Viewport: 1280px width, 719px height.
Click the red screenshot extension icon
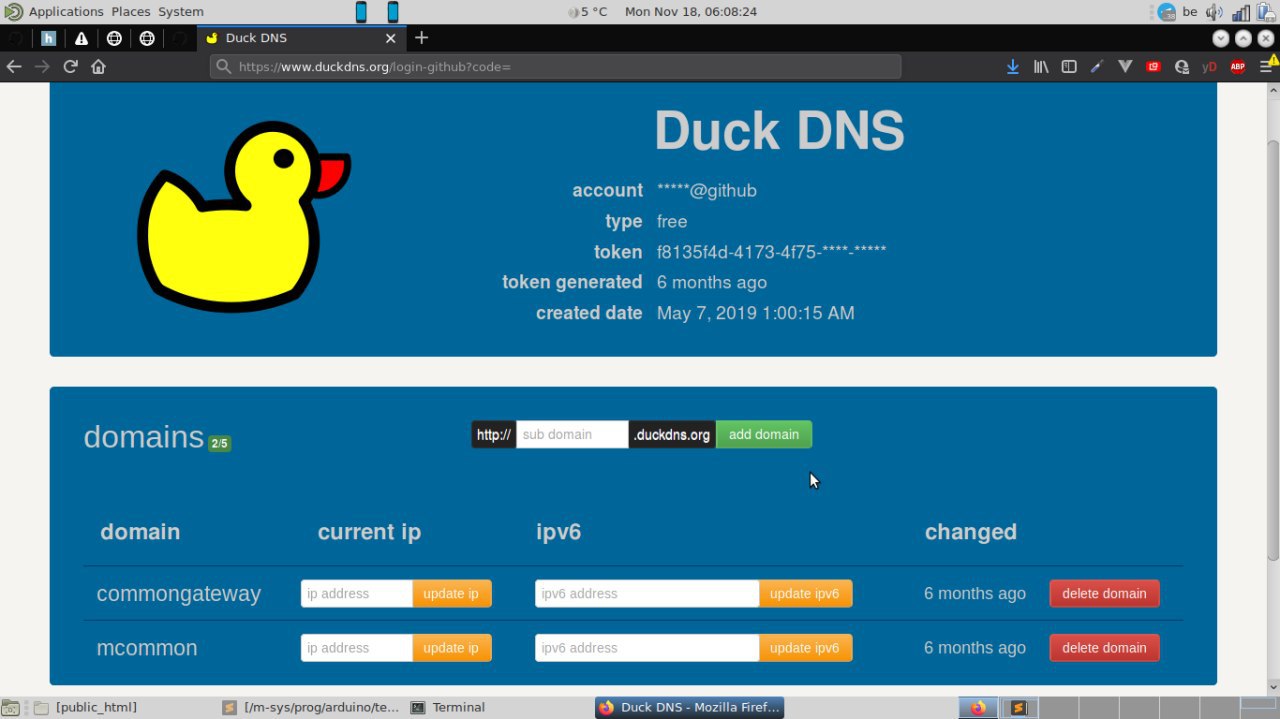(1153, 67)
